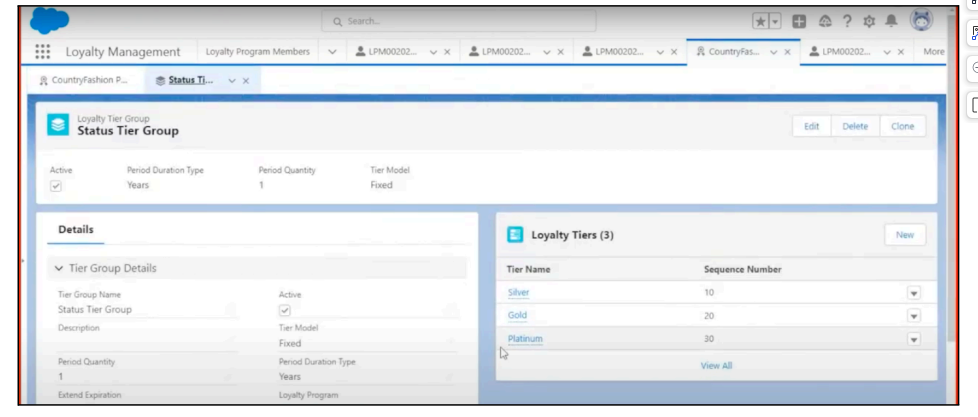Click the global actions plus icon

(x=799, y=21)
